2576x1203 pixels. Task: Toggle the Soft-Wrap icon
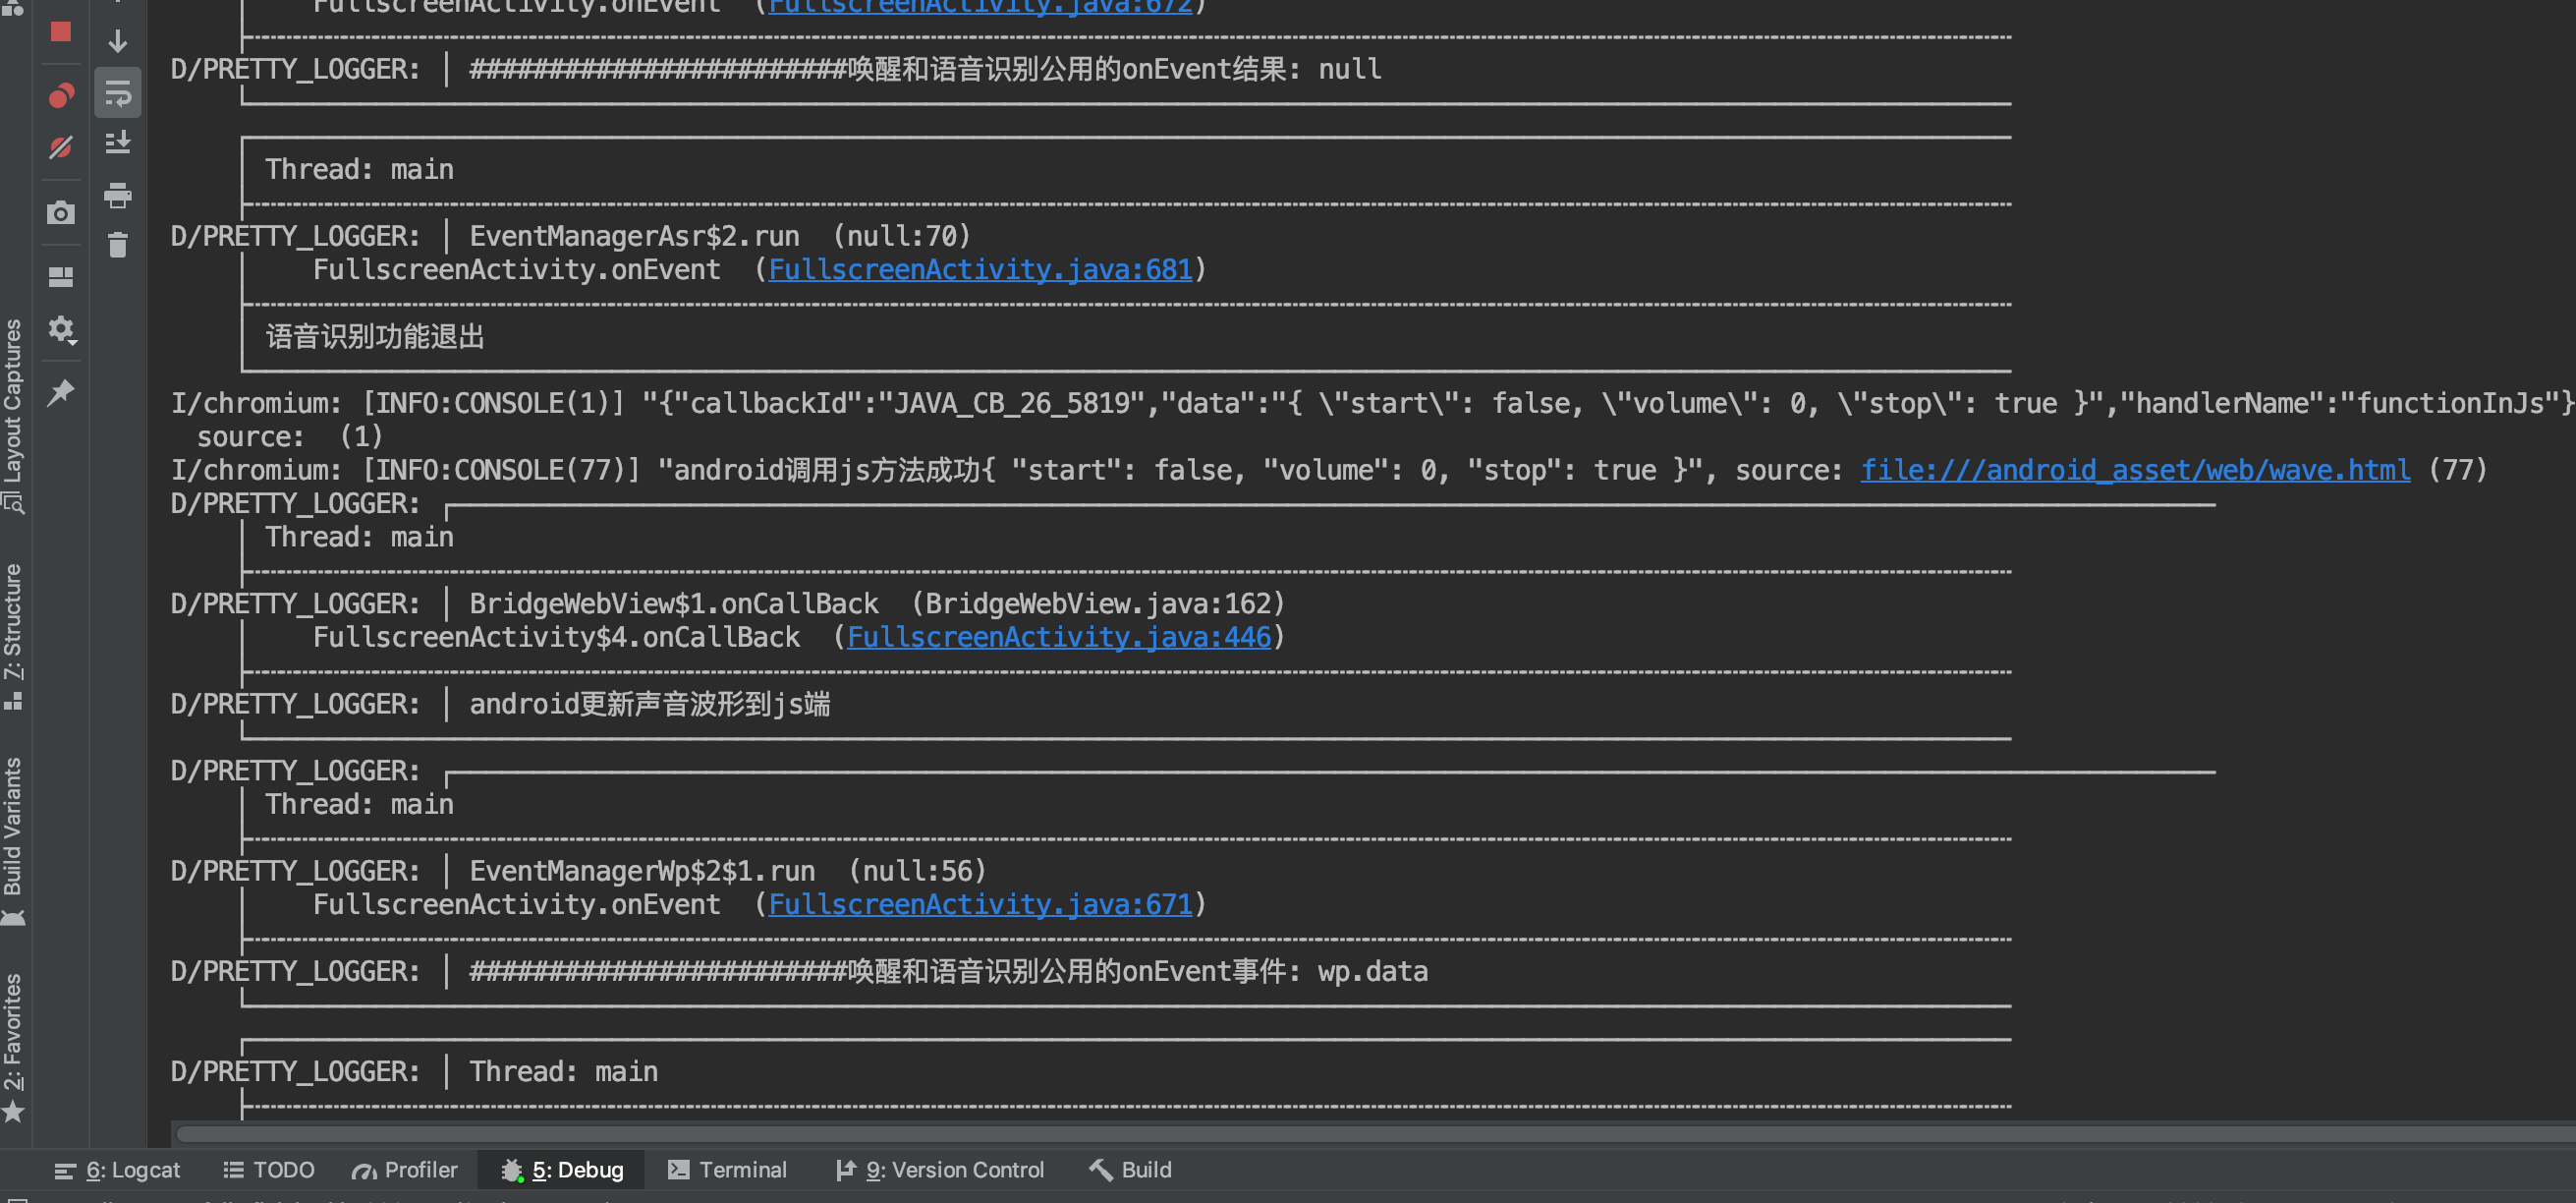pos(118,94)
